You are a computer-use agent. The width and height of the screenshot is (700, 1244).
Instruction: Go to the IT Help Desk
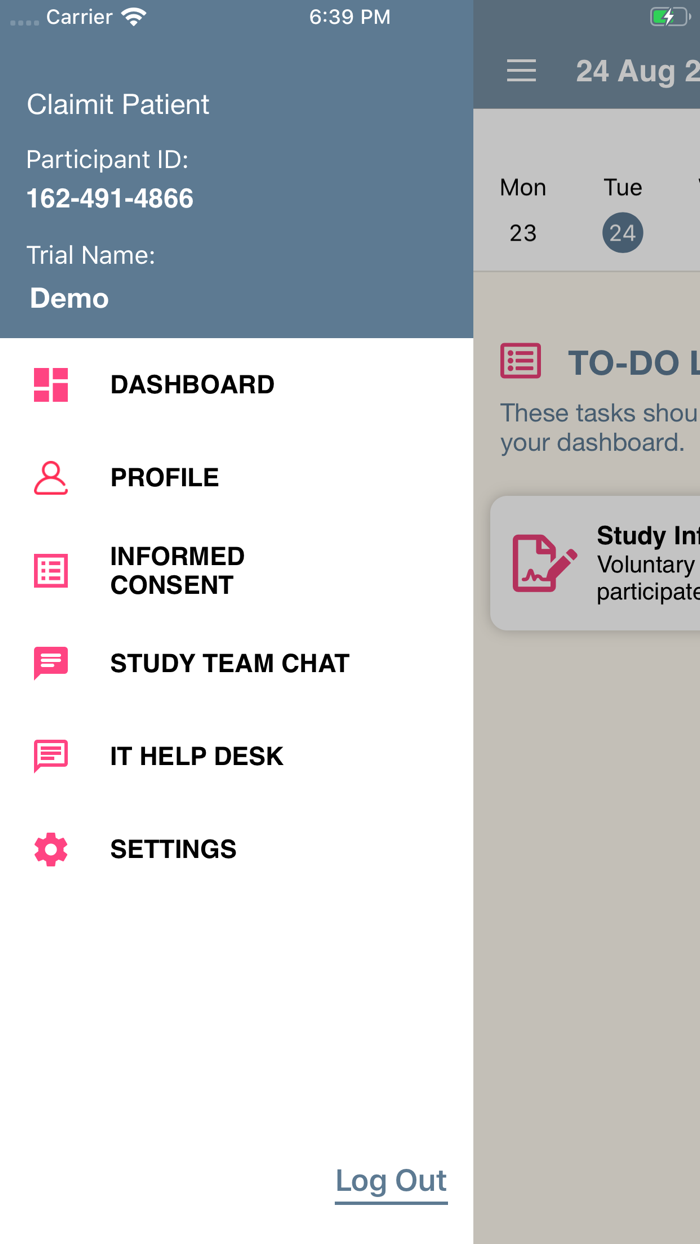[196, 756]
